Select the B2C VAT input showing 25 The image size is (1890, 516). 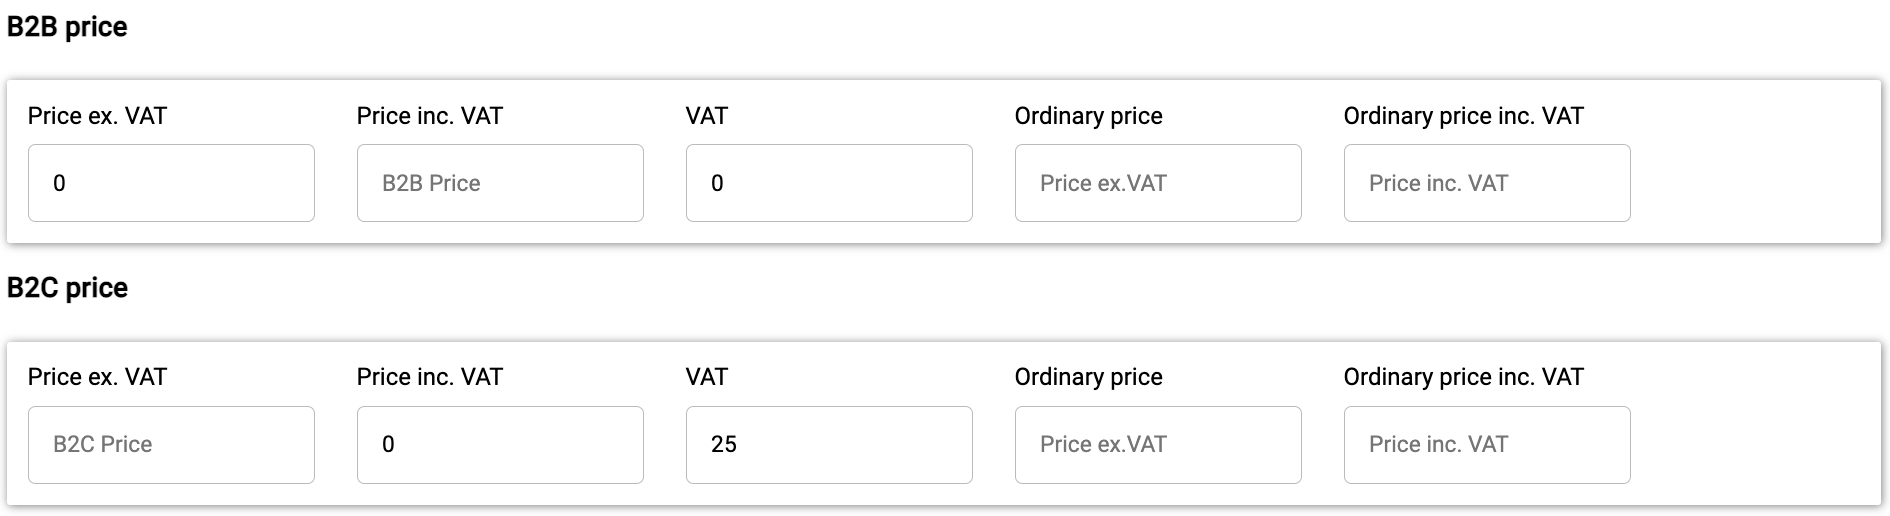point(829,445)
